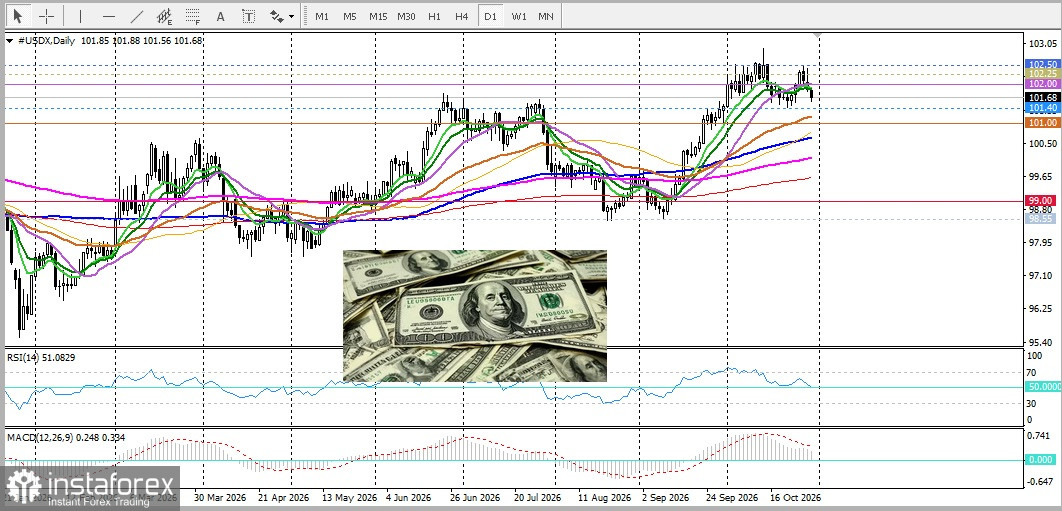The width and height of the screenshot is (1062, 511).
Task: Expand the #USDX,Daily chart triangle
Action: pyautogui.click(x=9, y=41)
